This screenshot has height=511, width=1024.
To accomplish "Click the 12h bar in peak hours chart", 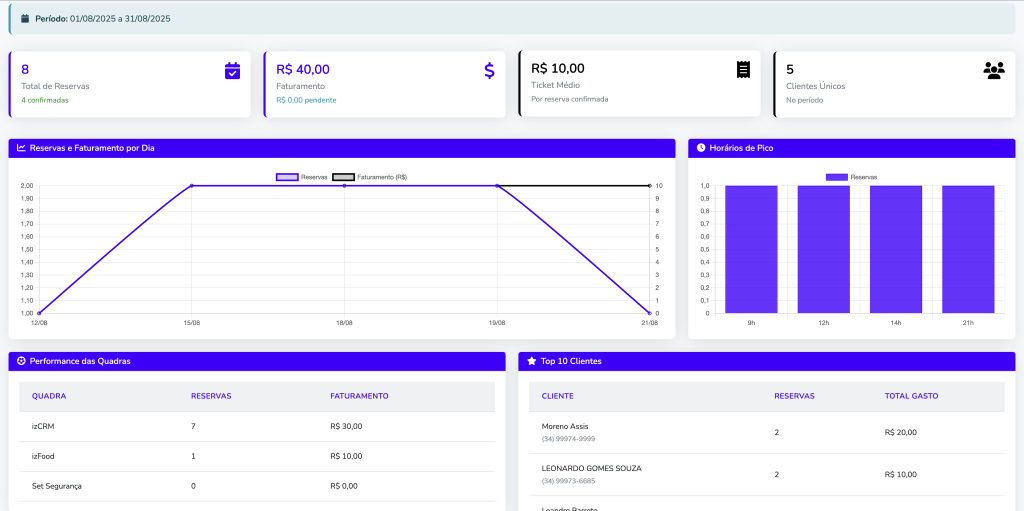I will pyautogui.click(x=824, y=249).
